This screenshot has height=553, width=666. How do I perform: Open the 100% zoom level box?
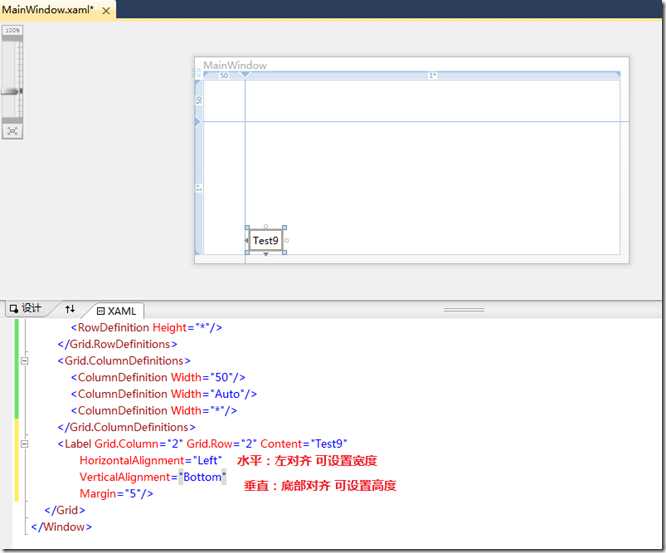12,30
